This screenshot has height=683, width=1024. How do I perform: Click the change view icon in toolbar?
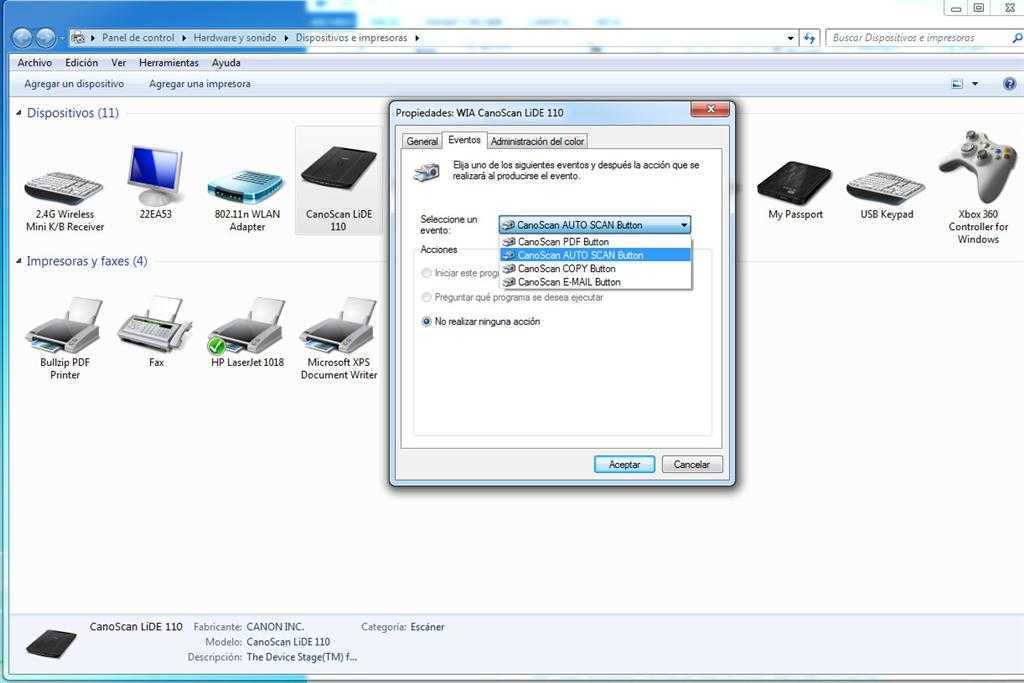coord(957,84)
